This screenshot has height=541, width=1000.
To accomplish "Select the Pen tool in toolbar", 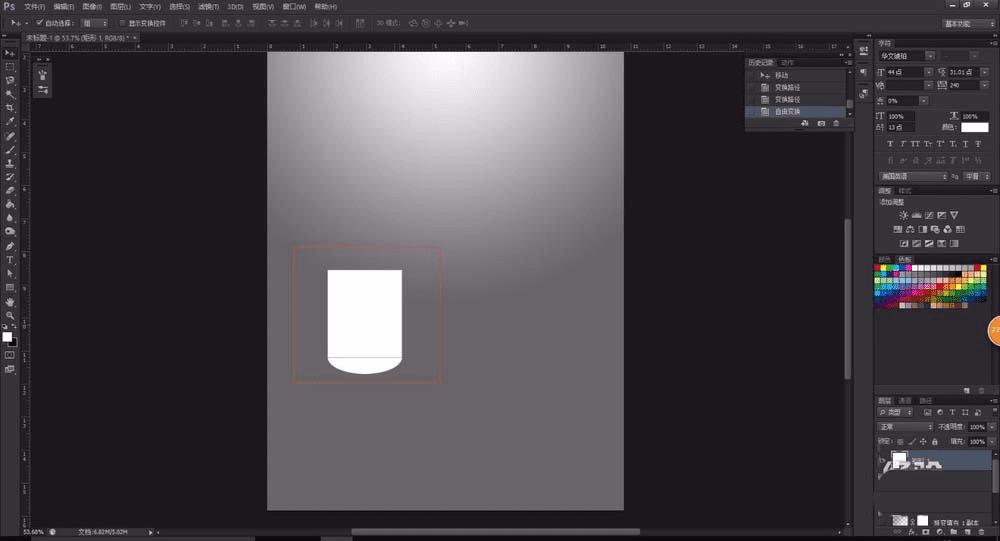I will tap(10, 246).
